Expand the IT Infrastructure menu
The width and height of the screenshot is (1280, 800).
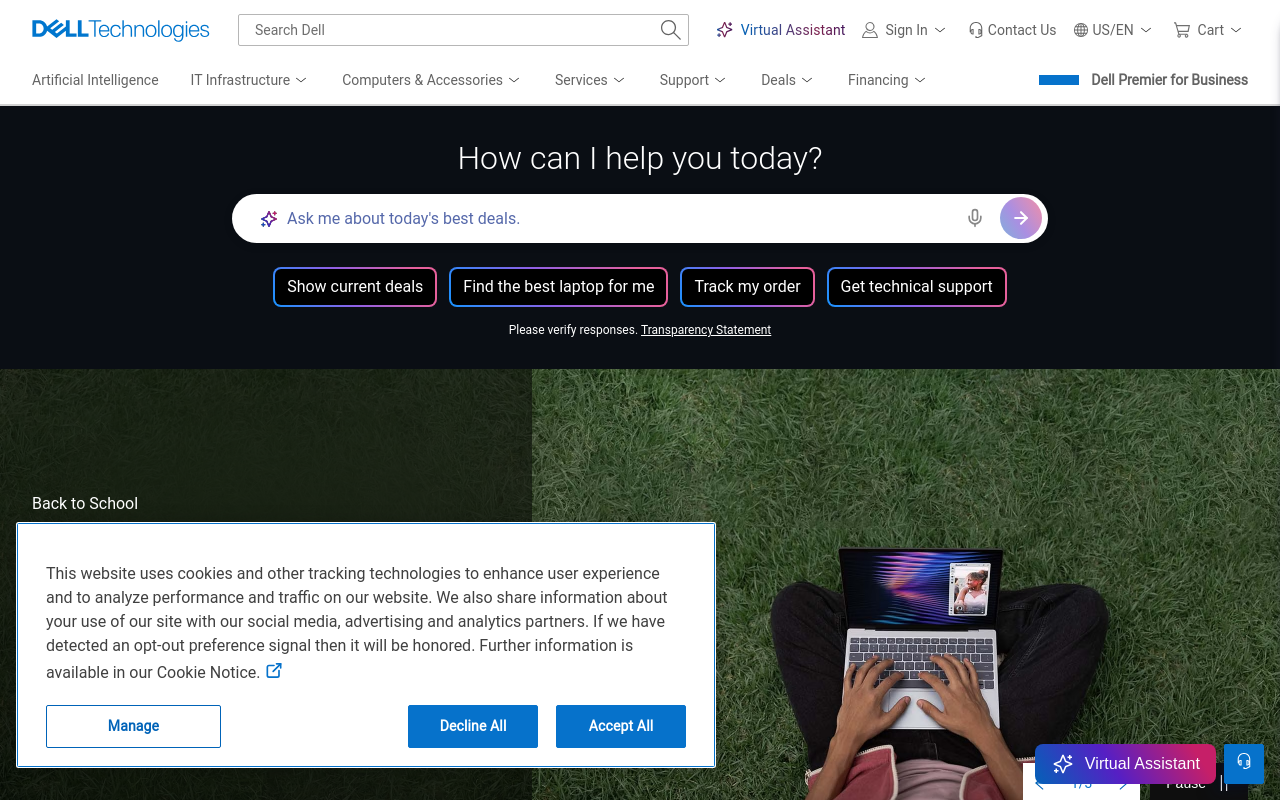249,80
